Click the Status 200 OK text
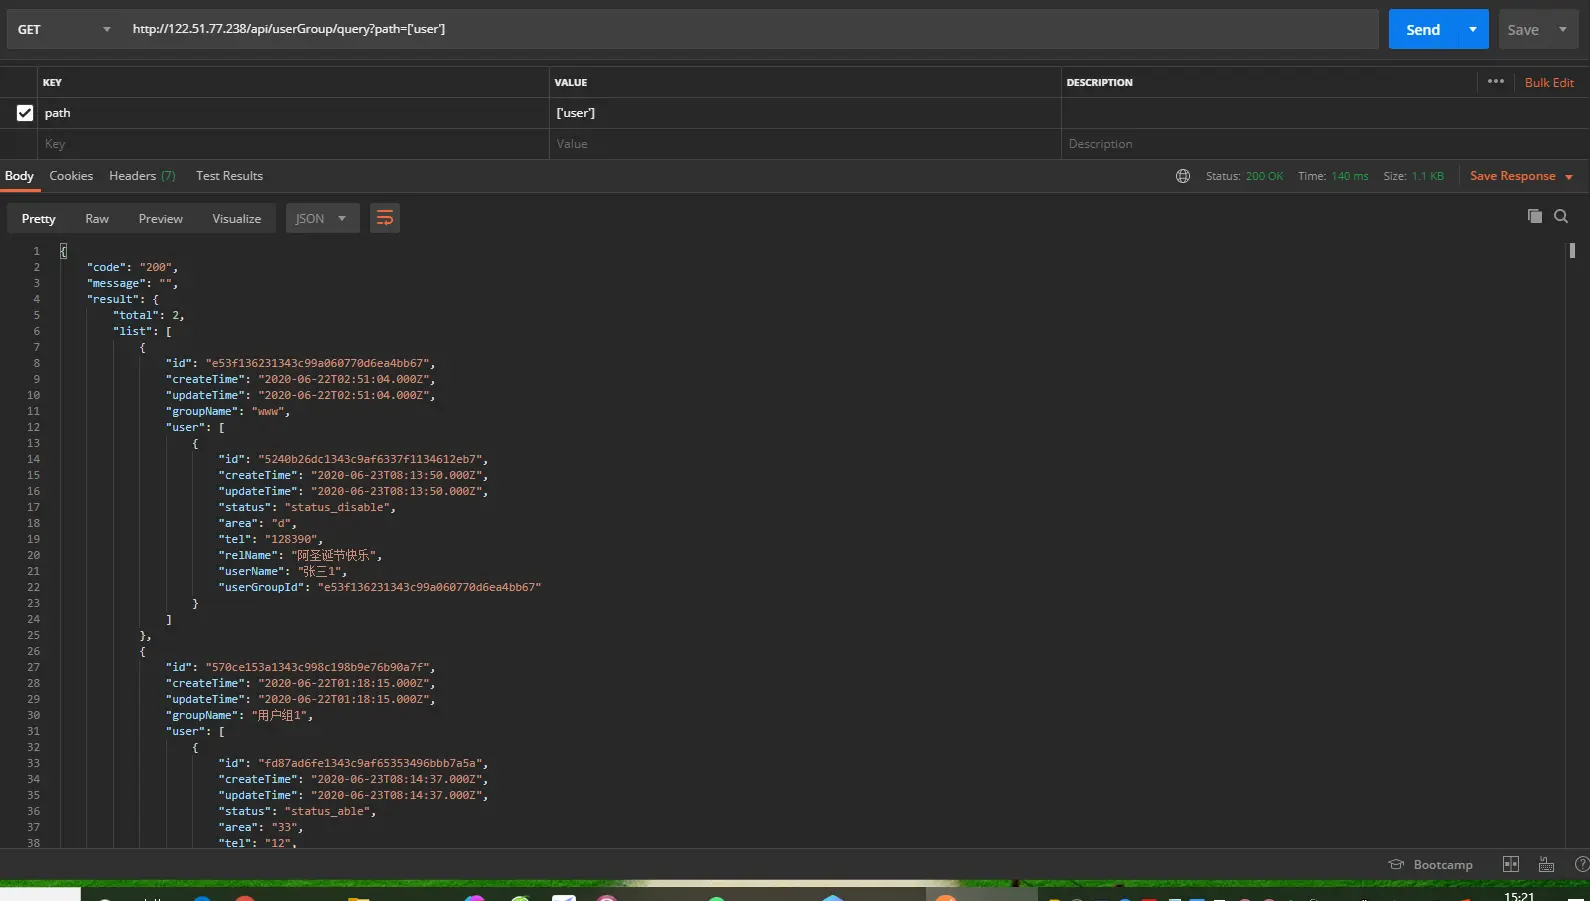1590x901 pixels. pos(1244,176)
